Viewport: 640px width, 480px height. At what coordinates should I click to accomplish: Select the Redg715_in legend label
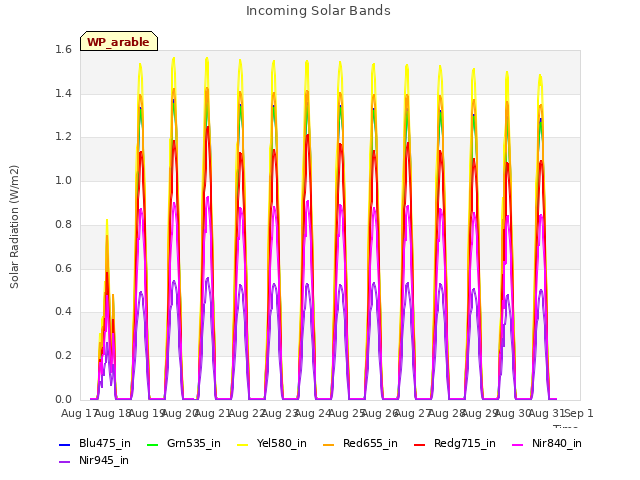coord(465,444)
